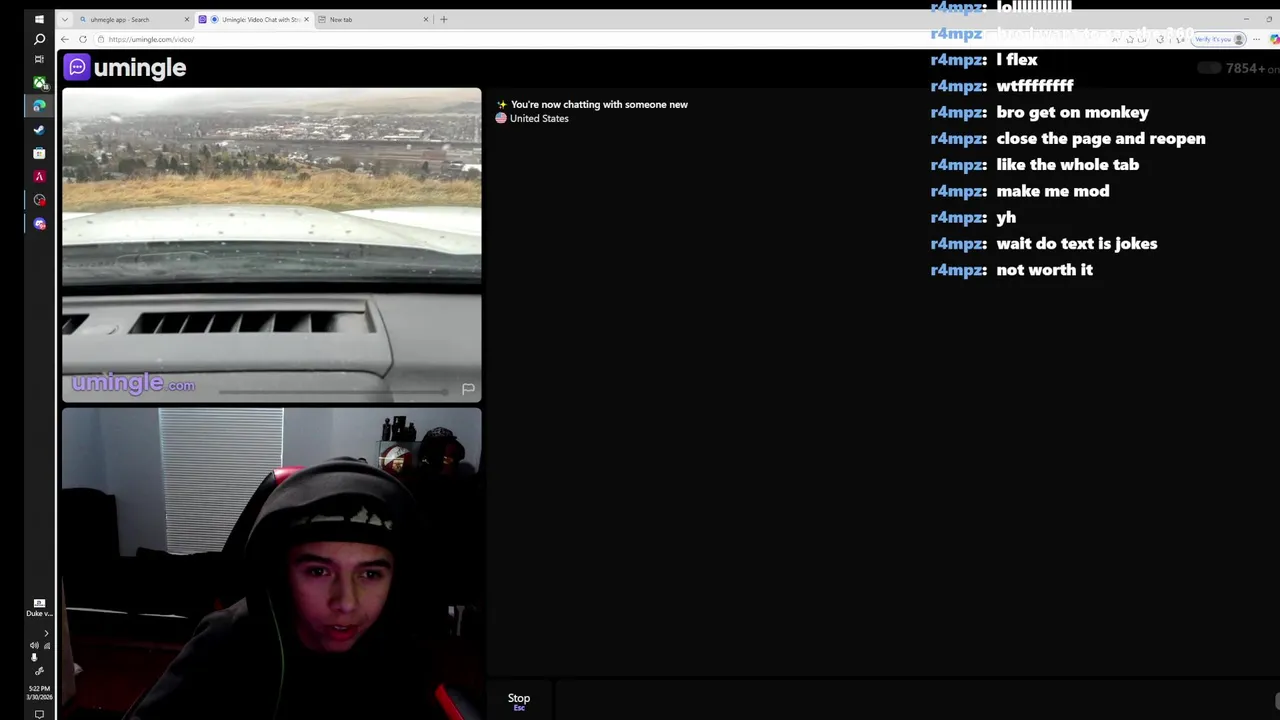Open Microsoft Store from the taskbar

pyautogui.click(x=39, y=153)
